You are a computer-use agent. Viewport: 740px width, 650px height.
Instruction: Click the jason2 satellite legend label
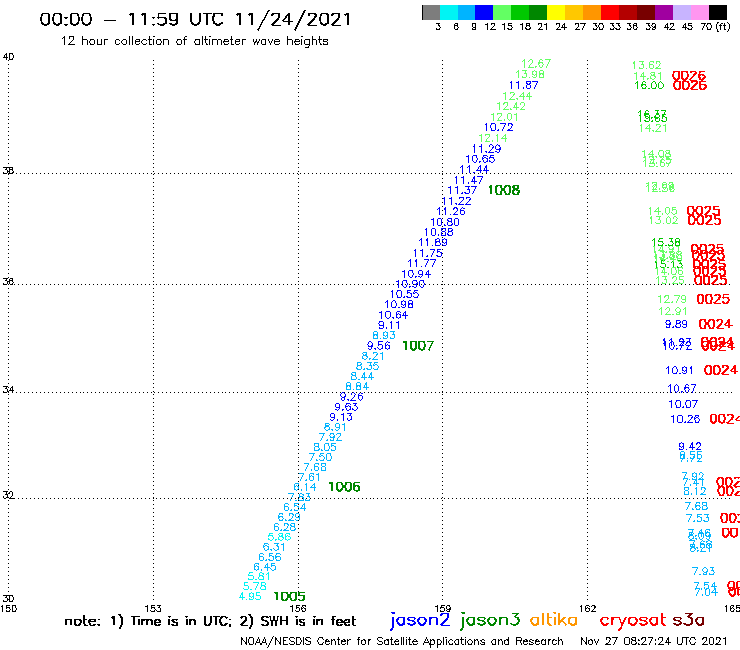(420, 620)
